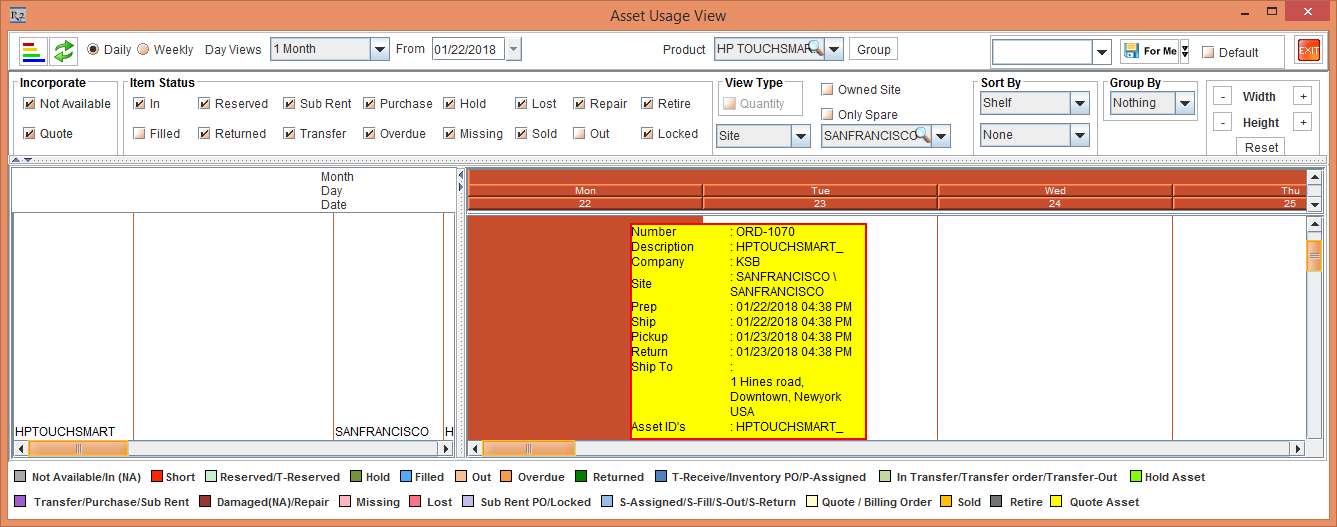Expand the Sort By Shelf dropdown
1337x527 pixels.
click(1079, 103)
